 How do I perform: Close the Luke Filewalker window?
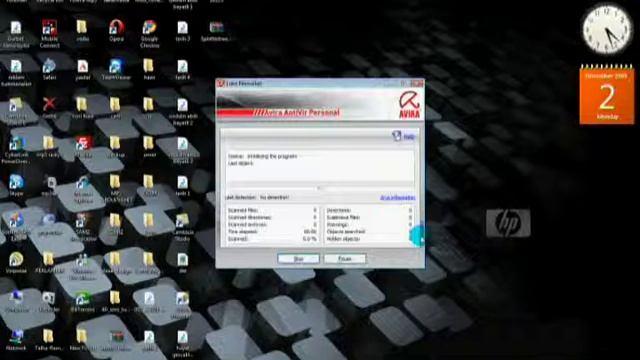tap(417, 83)
